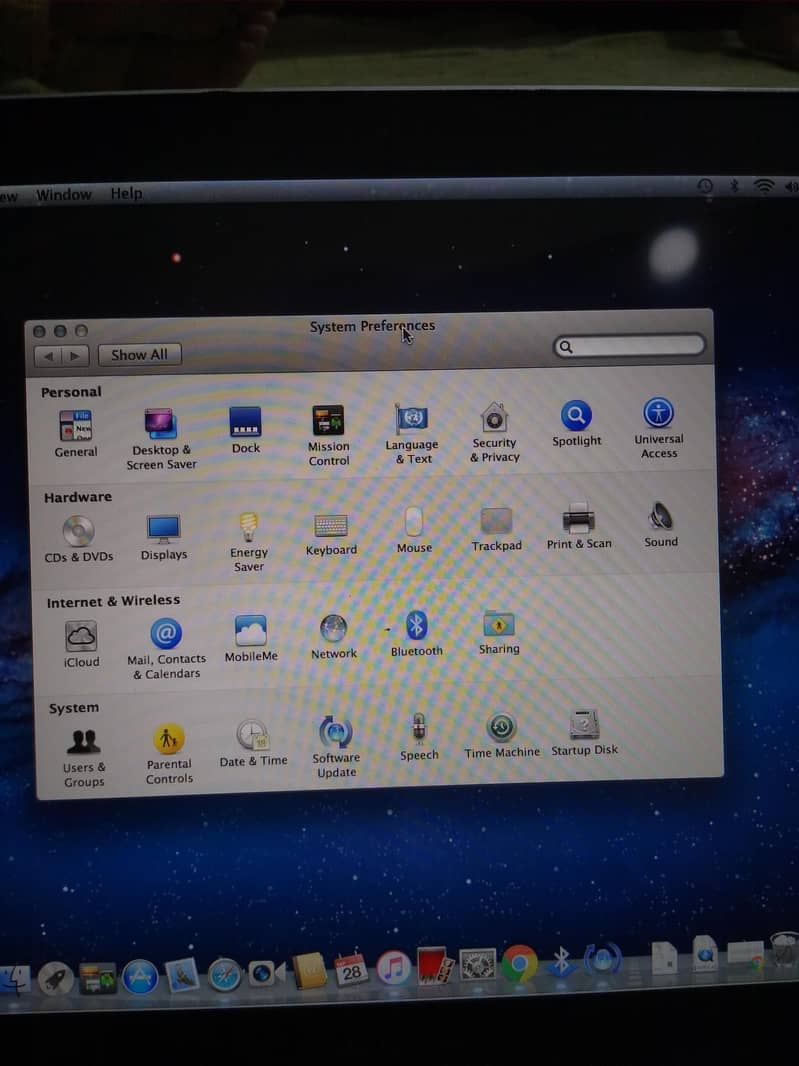Open Photo Booth from the Dock

click(x=435, y=965)
